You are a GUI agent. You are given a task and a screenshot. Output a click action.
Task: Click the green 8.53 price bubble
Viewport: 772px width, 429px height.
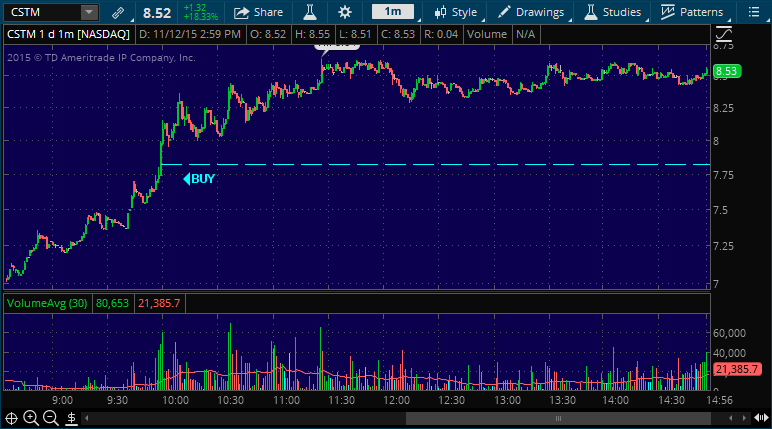[726, 71]
